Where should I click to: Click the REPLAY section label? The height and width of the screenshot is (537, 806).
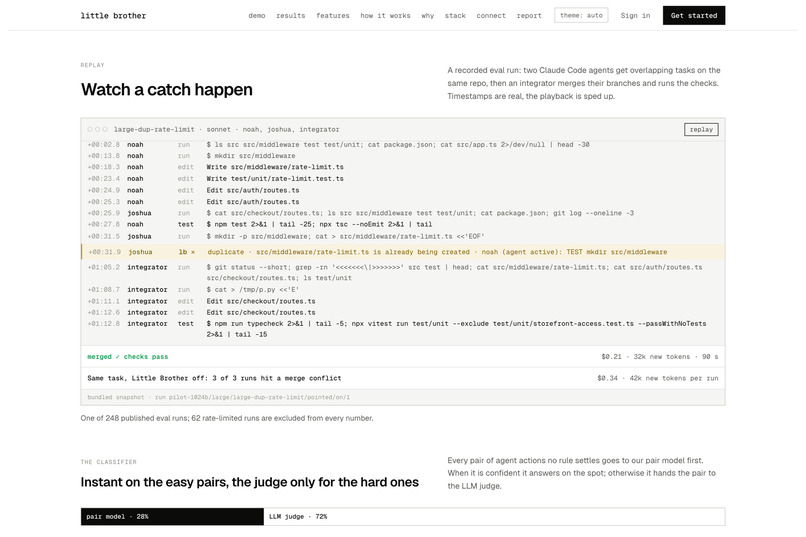(93, 65)
